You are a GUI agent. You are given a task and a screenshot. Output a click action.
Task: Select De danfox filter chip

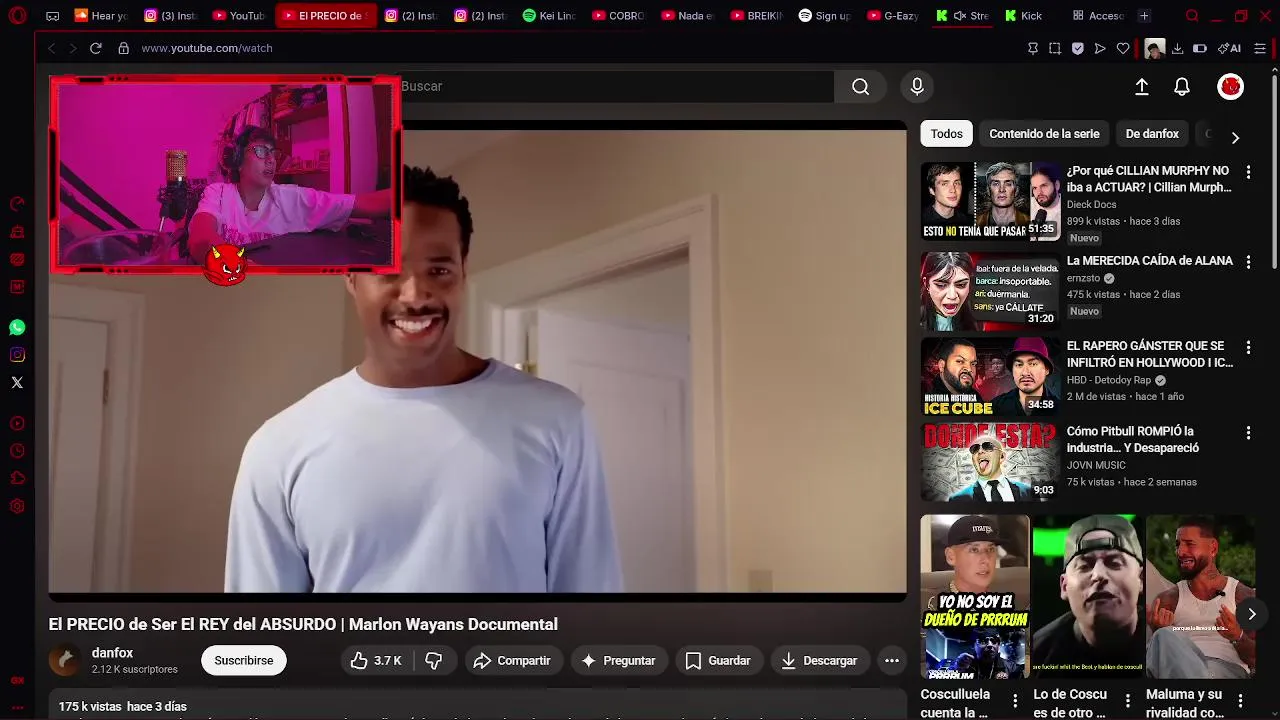pos(1152,134)
